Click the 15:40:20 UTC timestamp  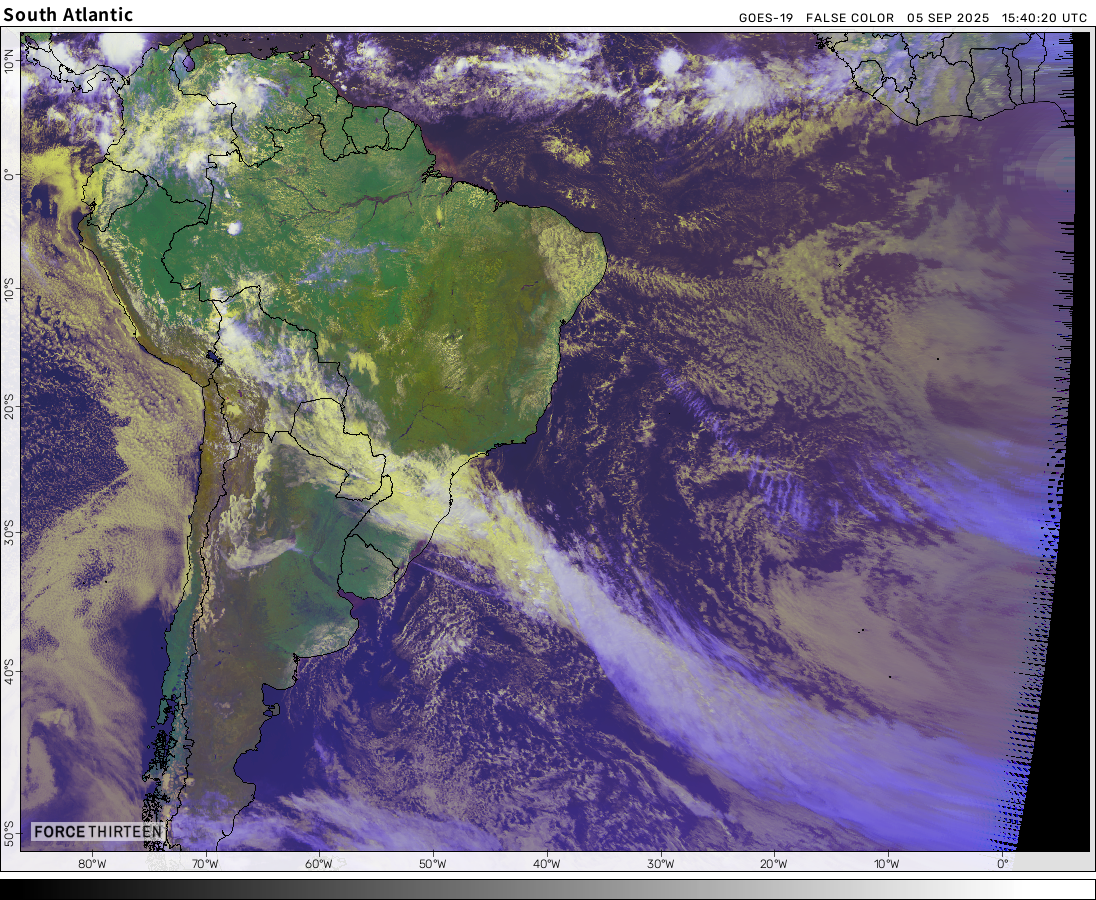pos(1044,17)
